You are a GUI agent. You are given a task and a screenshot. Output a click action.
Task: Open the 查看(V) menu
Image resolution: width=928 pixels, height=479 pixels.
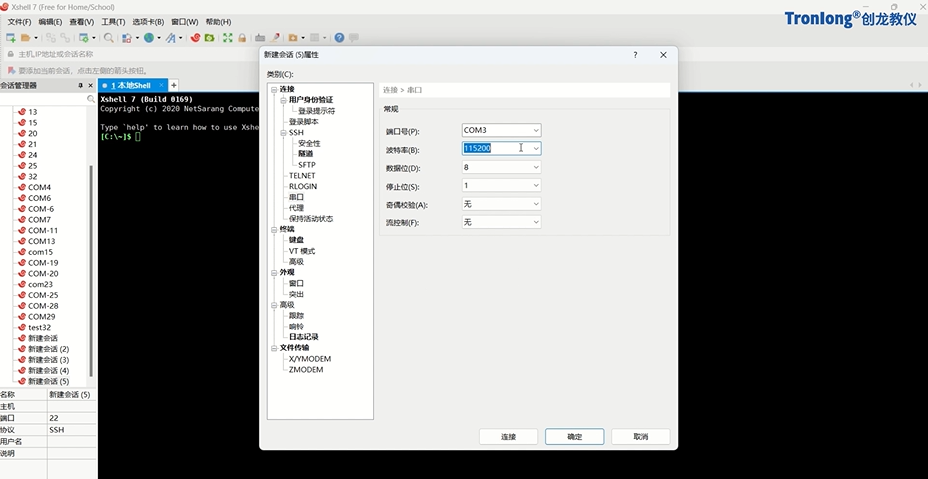point(82,22)
